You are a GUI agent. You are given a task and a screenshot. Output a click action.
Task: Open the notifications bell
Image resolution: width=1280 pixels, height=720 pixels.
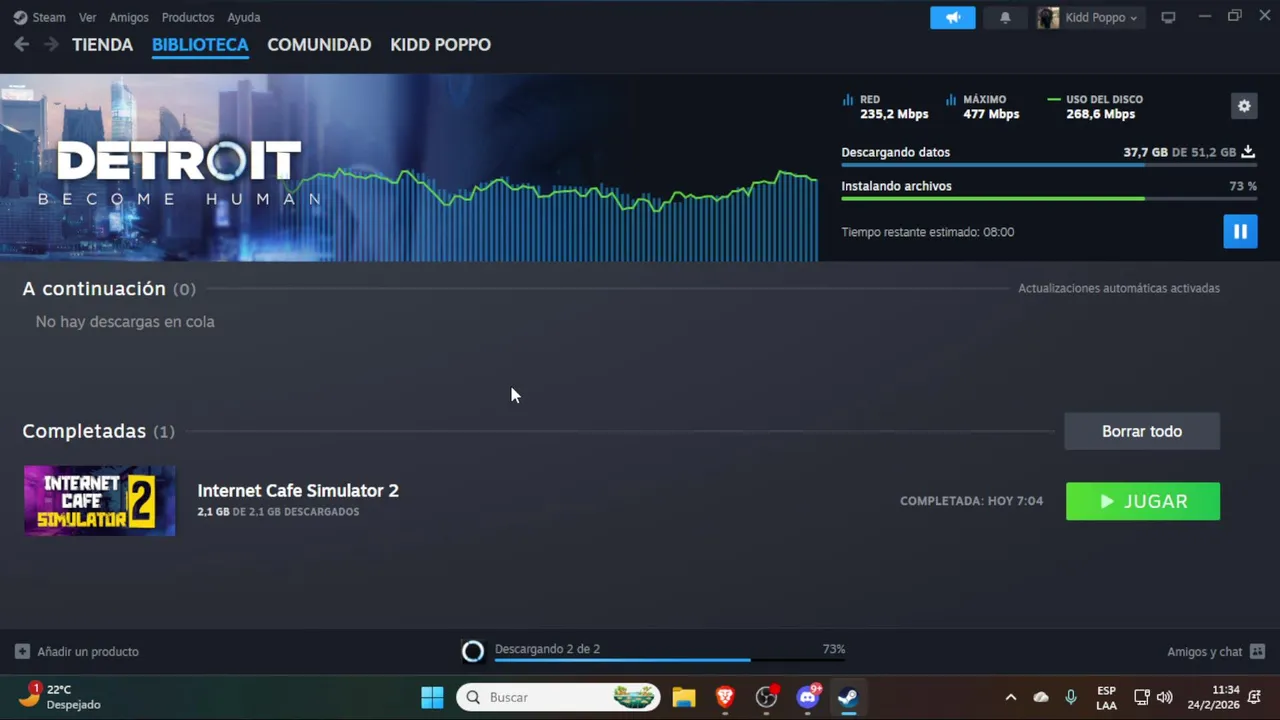pos(1005,17)
